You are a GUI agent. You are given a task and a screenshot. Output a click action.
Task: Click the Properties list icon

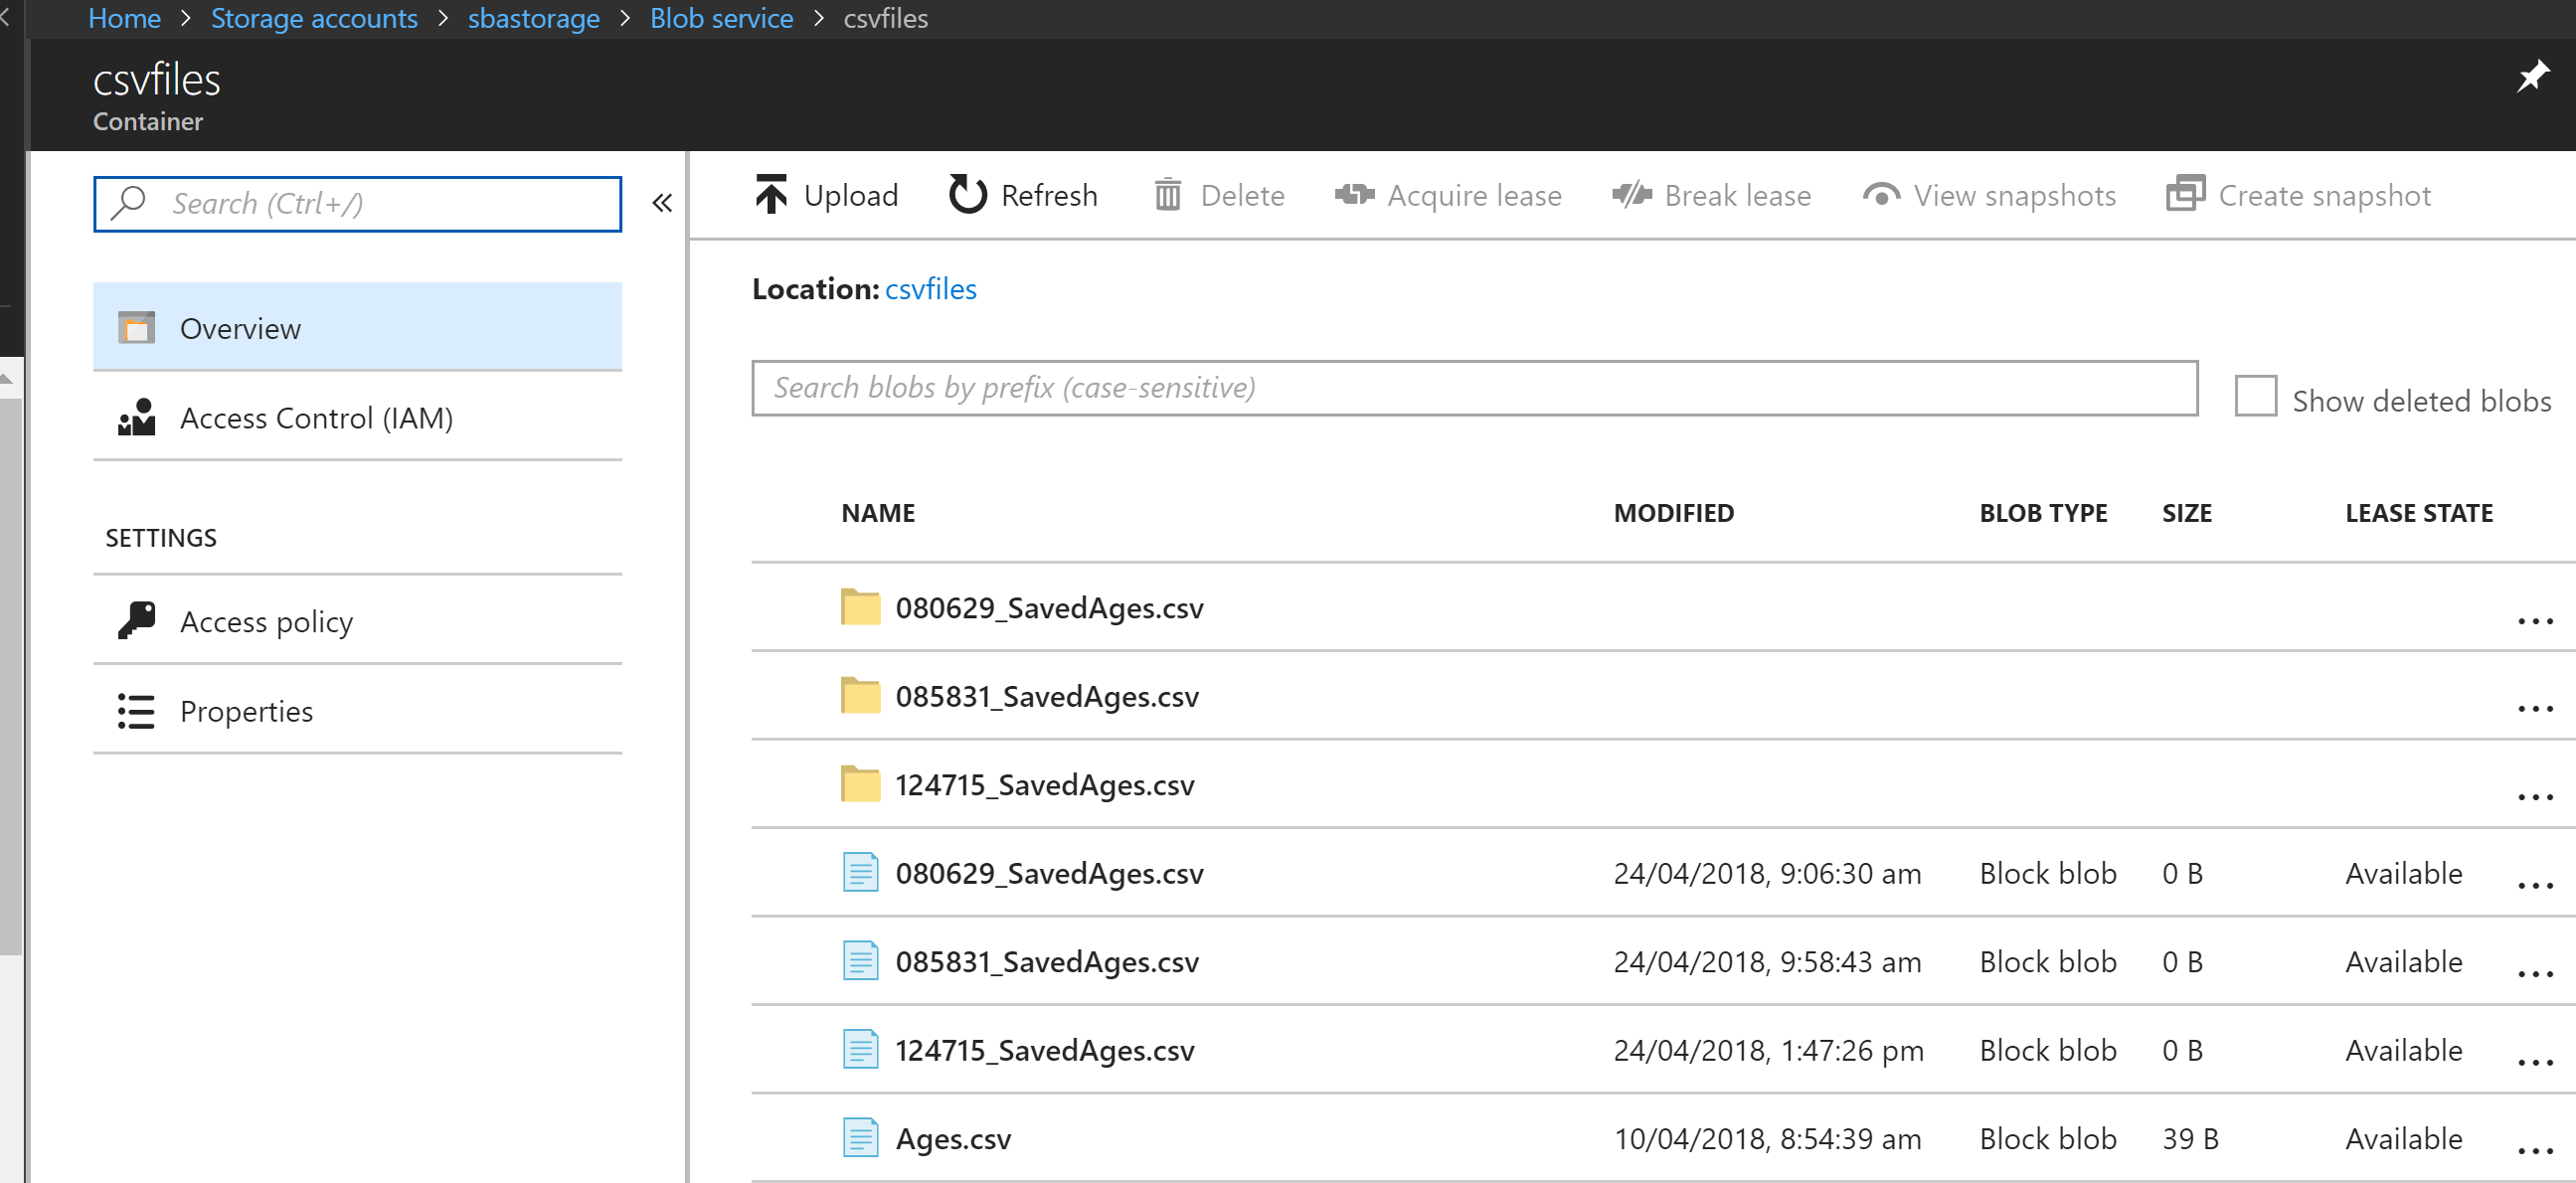(x=136, y=711)
